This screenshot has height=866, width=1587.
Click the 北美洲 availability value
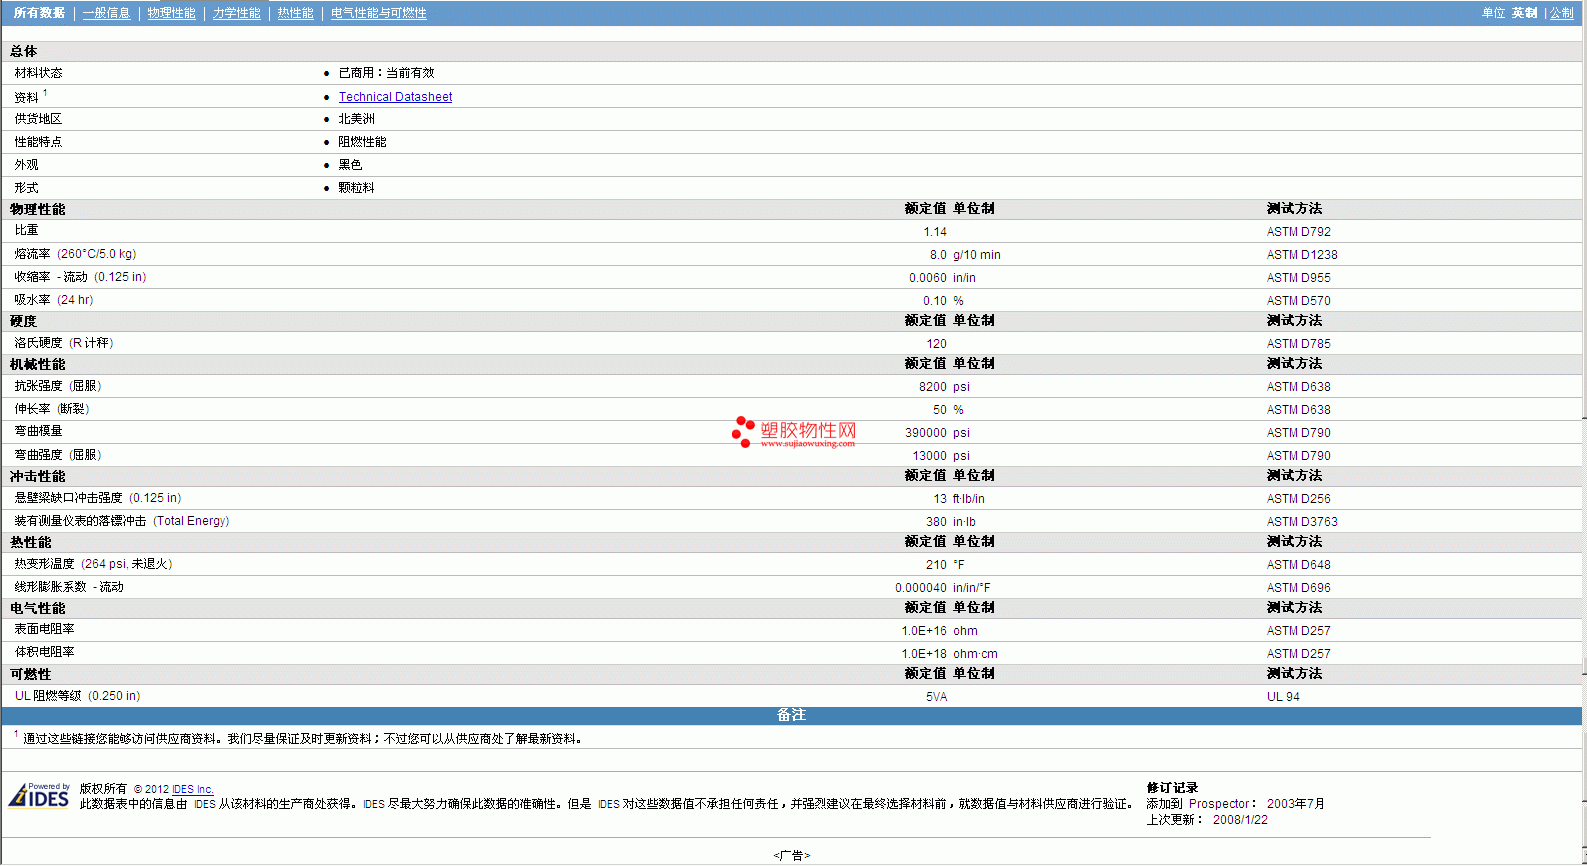tap(356, 119)
